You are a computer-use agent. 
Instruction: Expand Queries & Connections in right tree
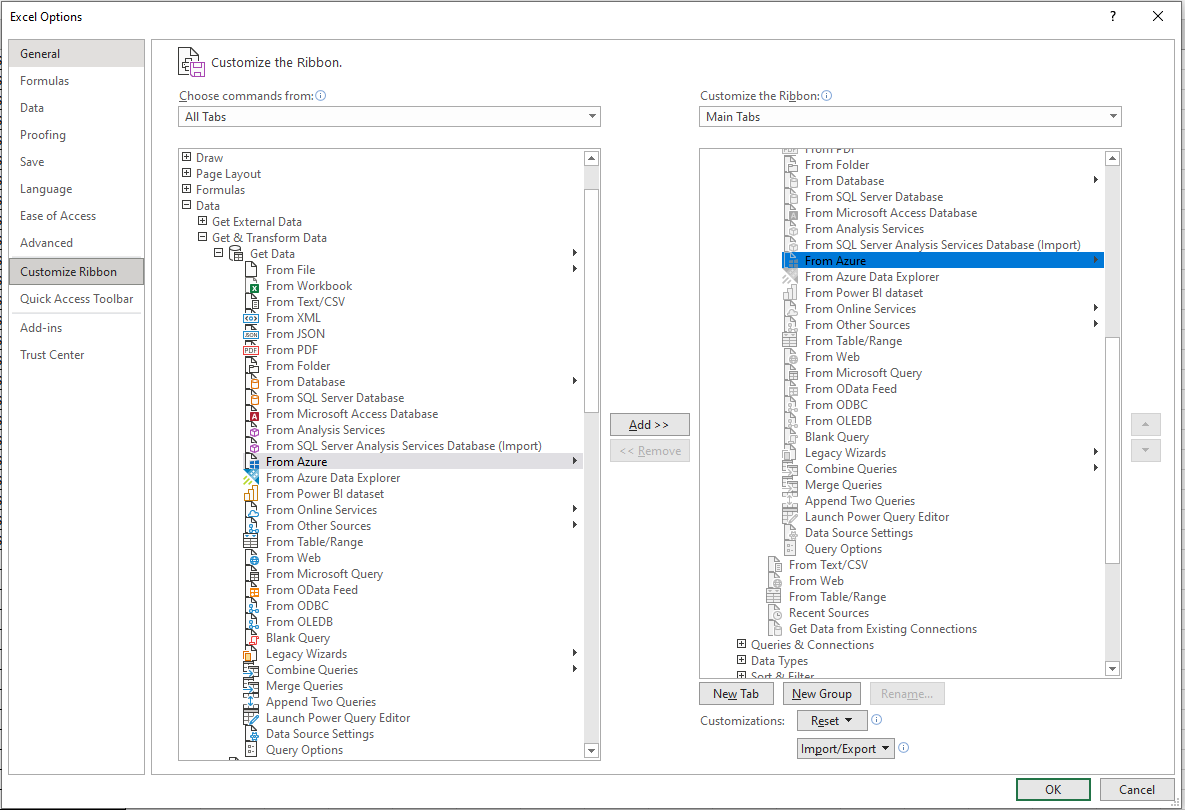coord(741,644)
